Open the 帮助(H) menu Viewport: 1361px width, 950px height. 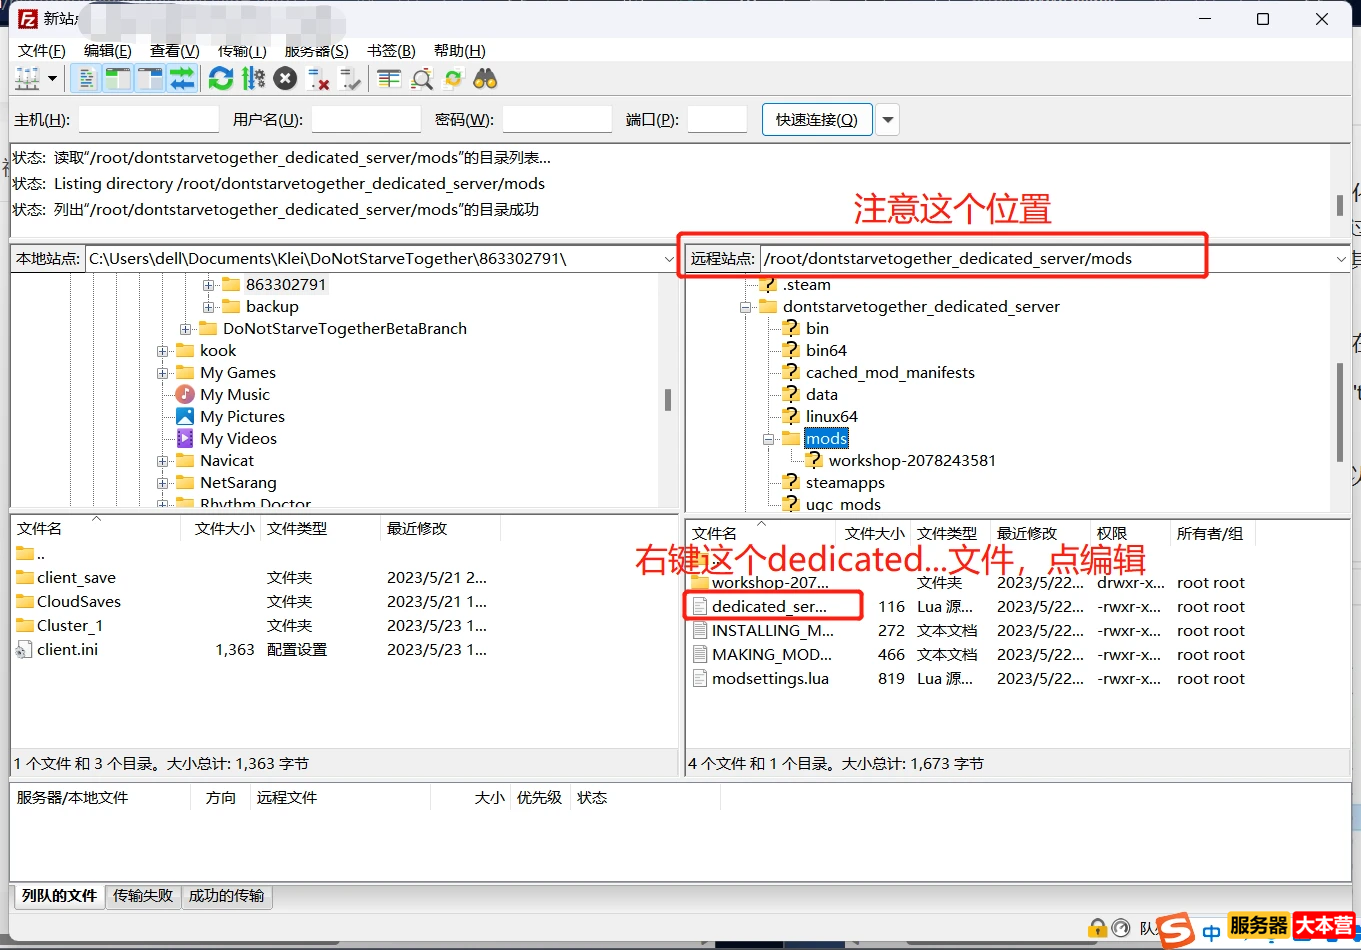pyautogui.click(x=460, y=50)
